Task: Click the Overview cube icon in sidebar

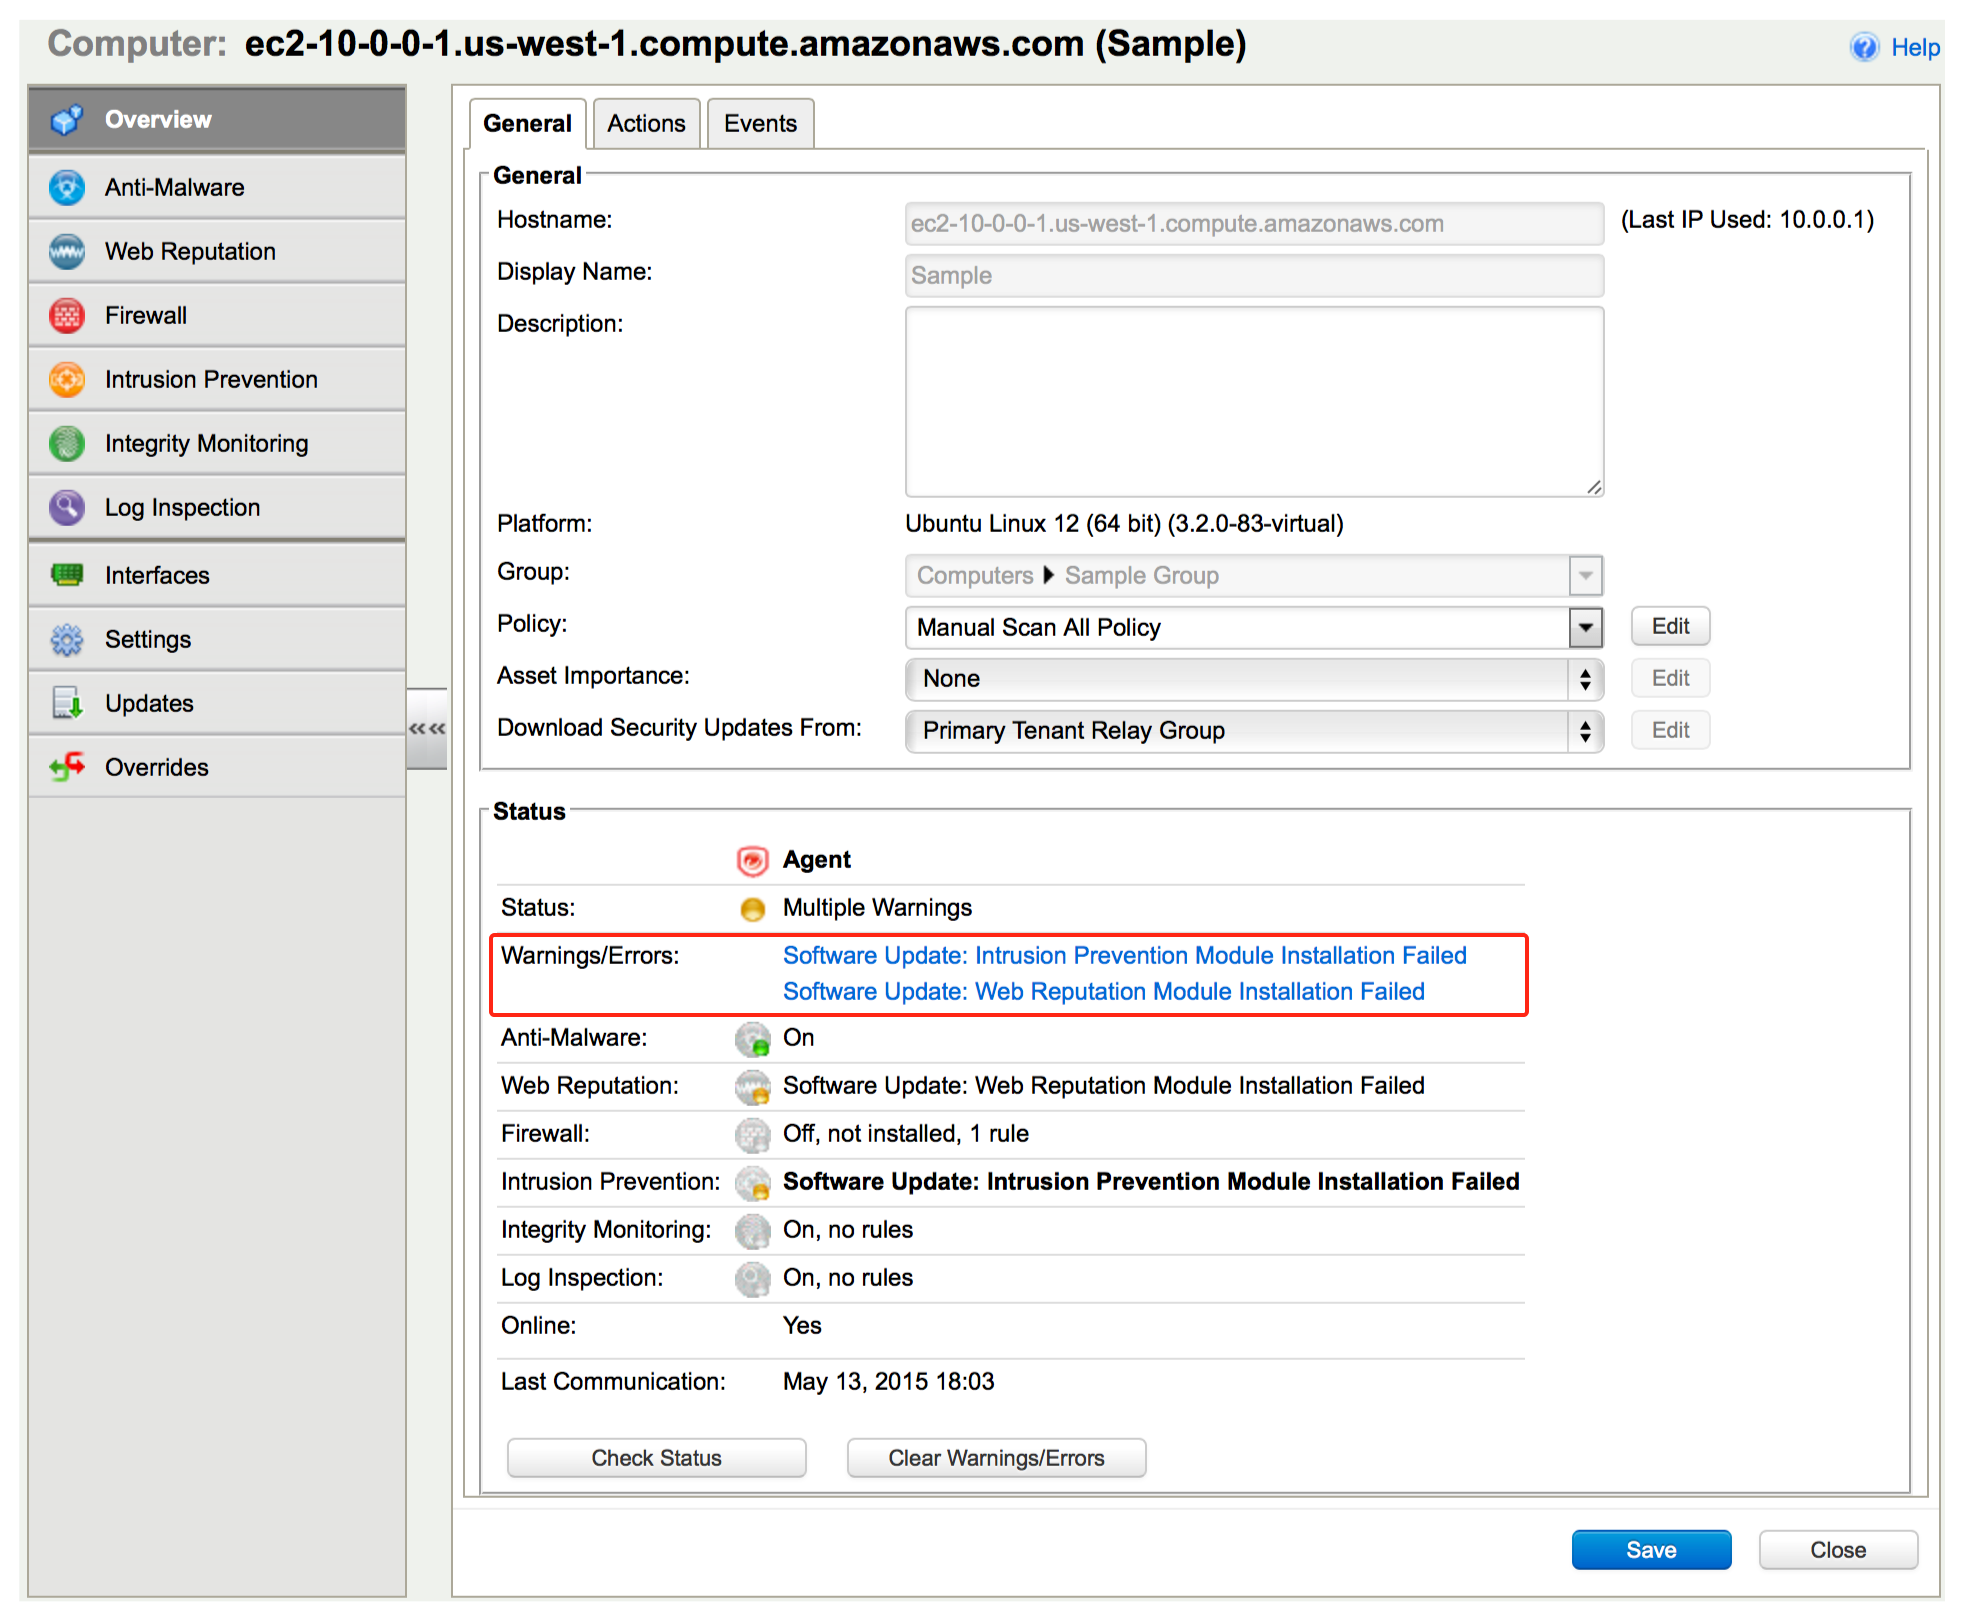Action: click(67, 120)
